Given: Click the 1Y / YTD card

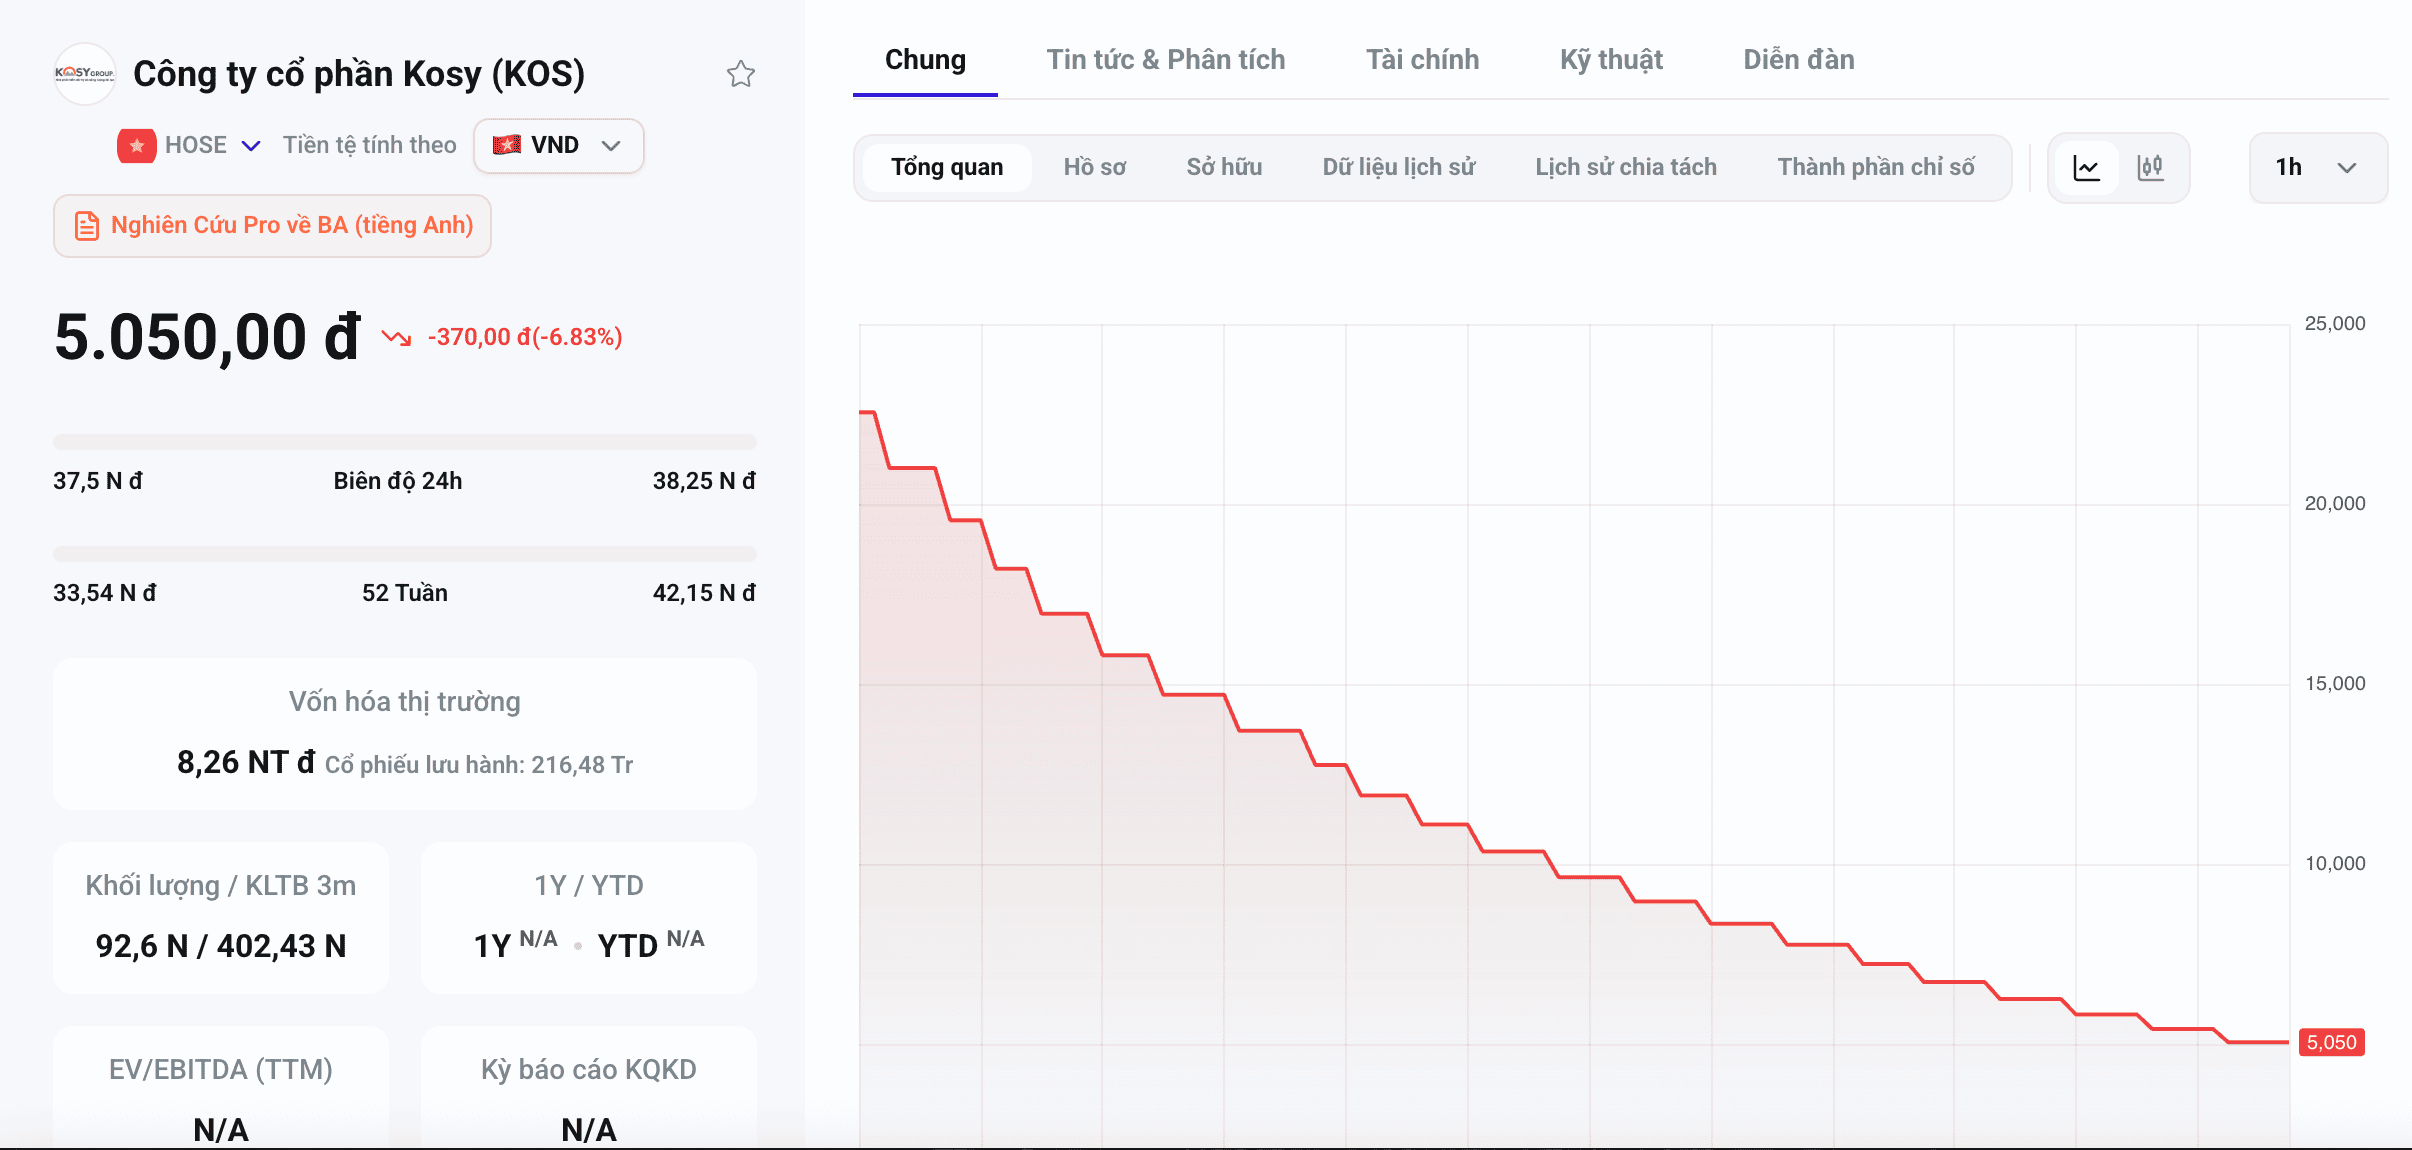Looking at the screenshot, I should 589,918.
